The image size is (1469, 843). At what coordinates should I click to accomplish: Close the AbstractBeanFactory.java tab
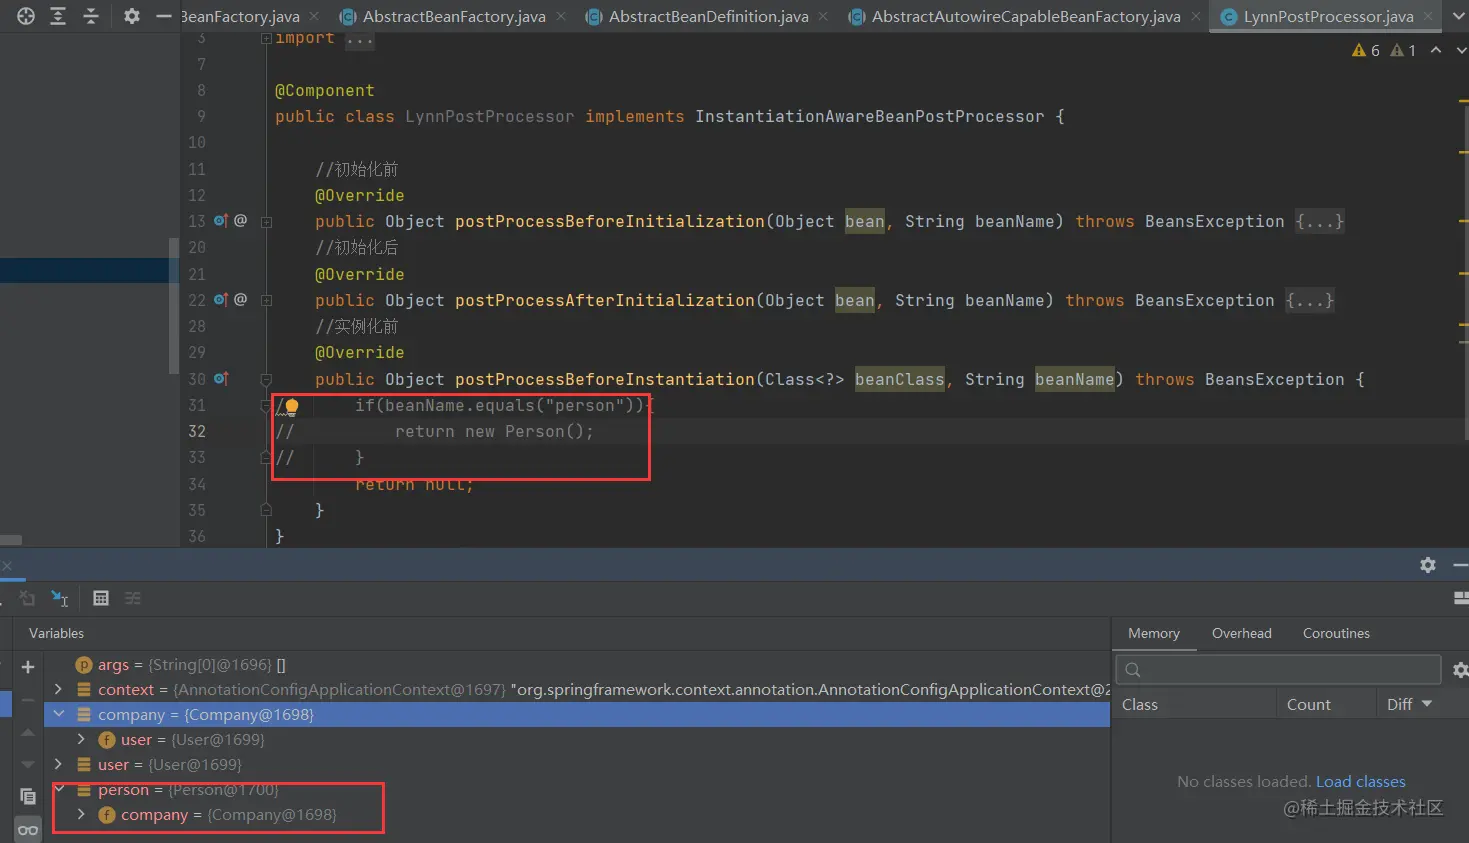point(561,16)
